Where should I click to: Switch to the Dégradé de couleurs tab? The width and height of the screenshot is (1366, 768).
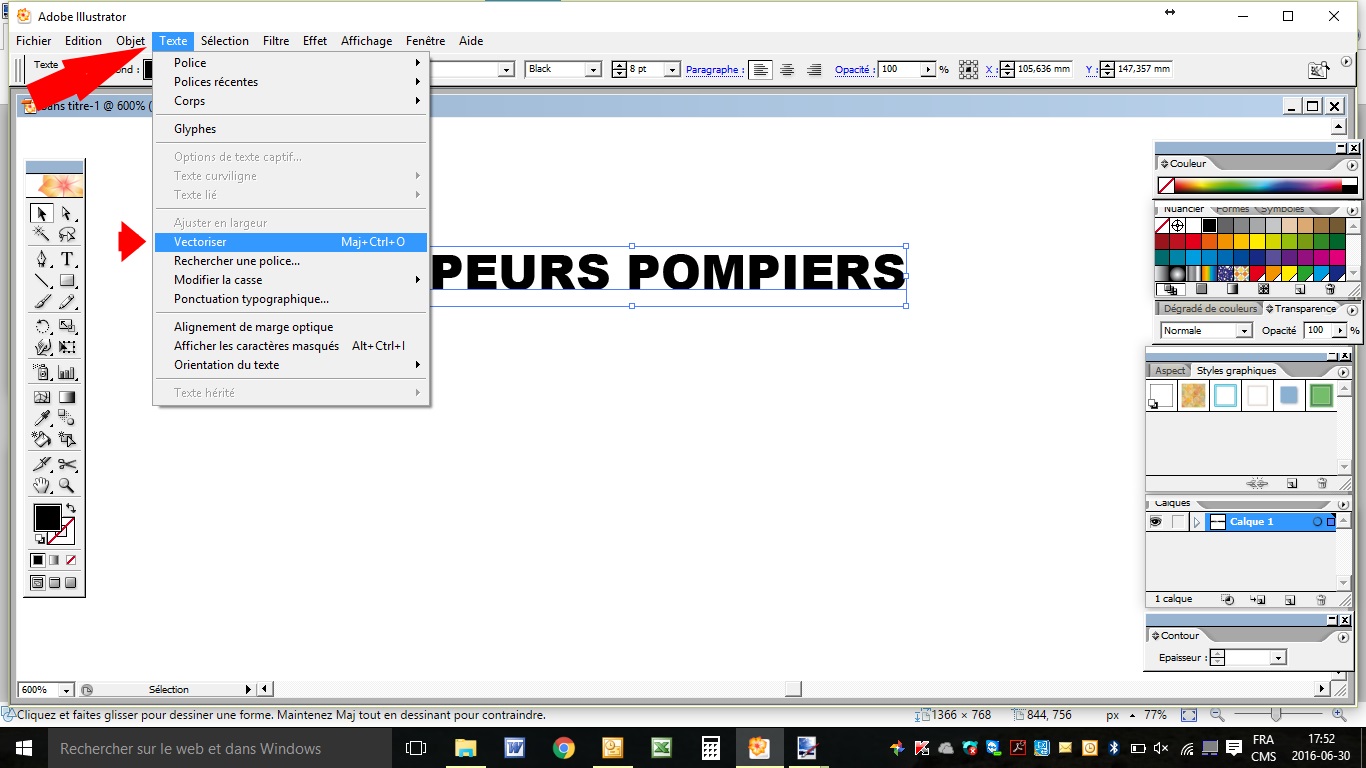click(1210, 309)
